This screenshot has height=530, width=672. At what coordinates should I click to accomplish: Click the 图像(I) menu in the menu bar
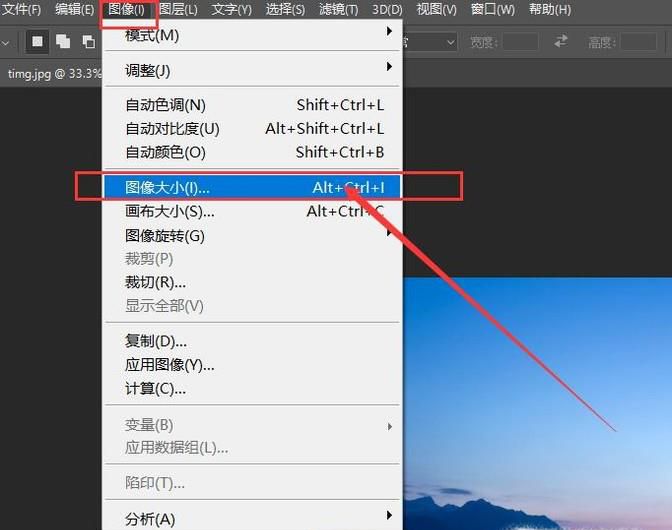[126, 9]
